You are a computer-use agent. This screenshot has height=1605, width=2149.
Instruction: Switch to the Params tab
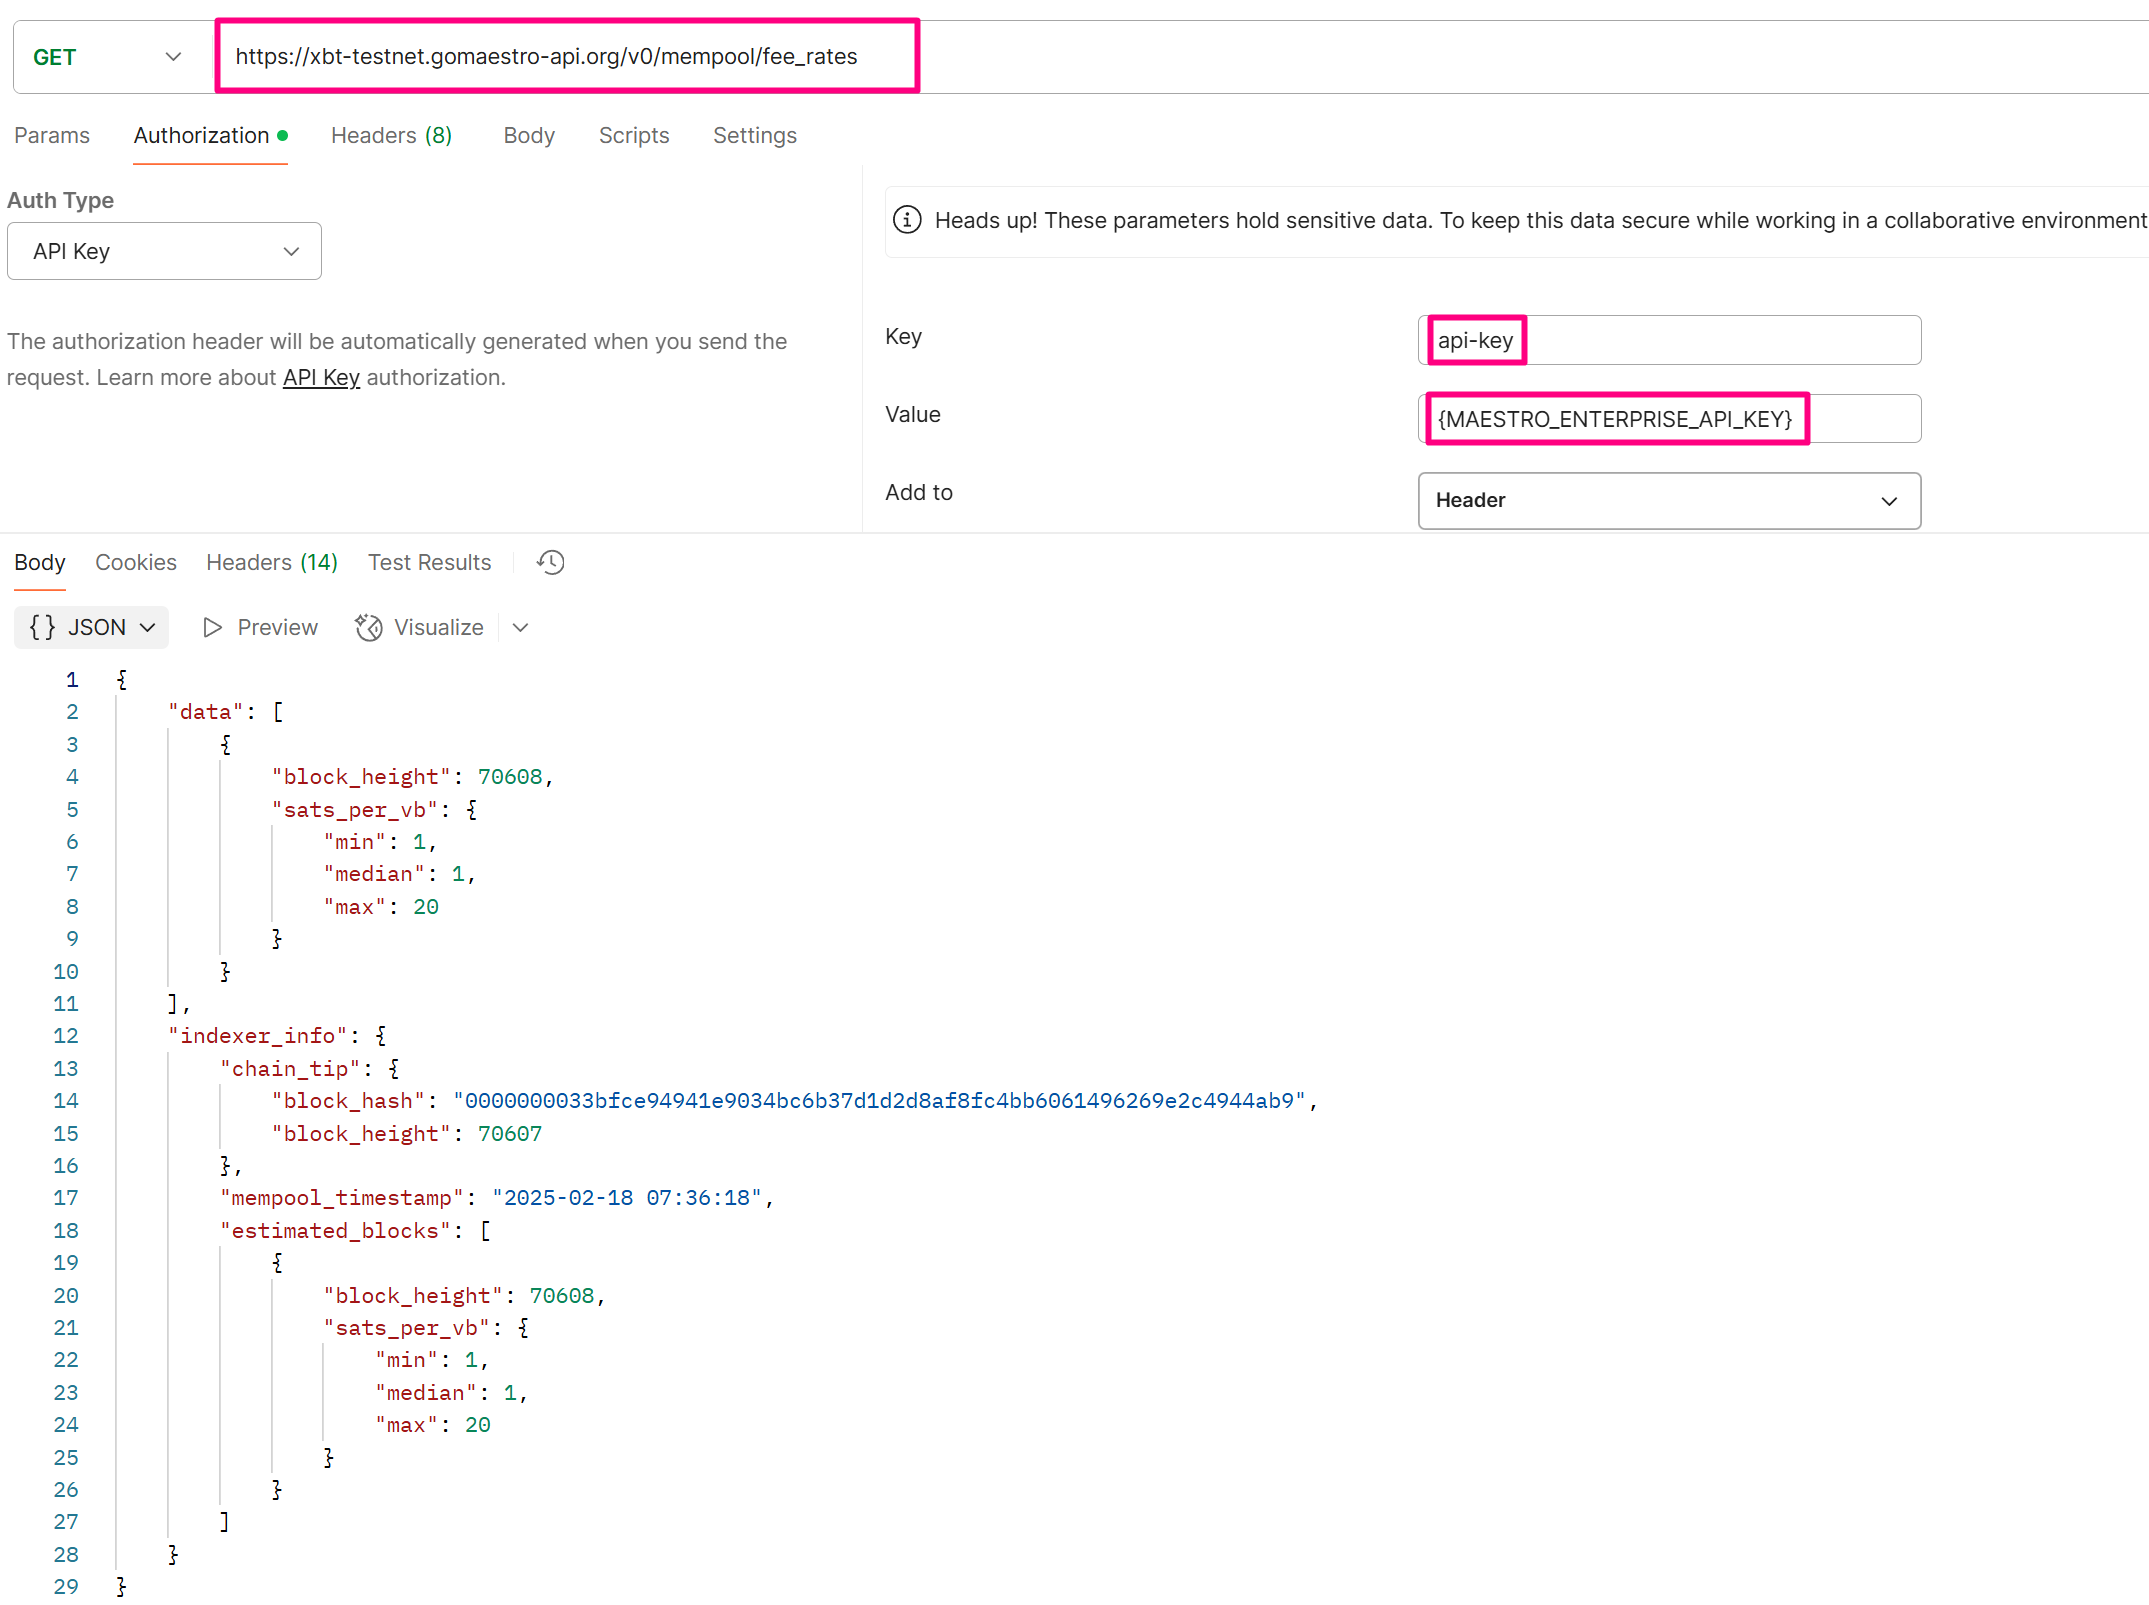[52, 135]
